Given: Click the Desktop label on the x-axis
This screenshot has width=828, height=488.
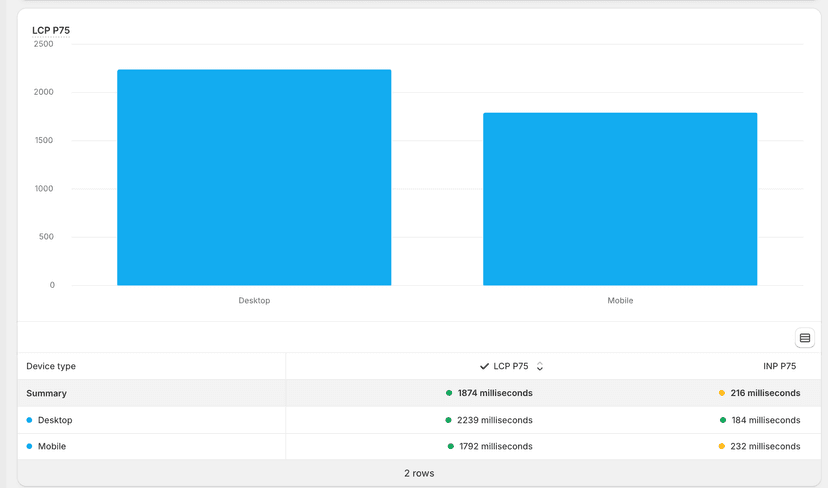Looking at the screenshot, I should click(x=254, y=301).
